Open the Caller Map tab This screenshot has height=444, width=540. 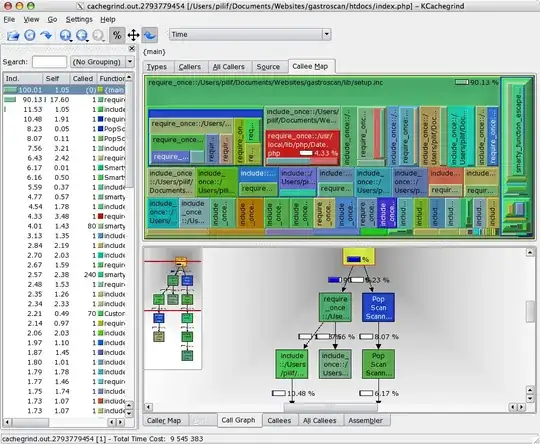pos(164,421)
